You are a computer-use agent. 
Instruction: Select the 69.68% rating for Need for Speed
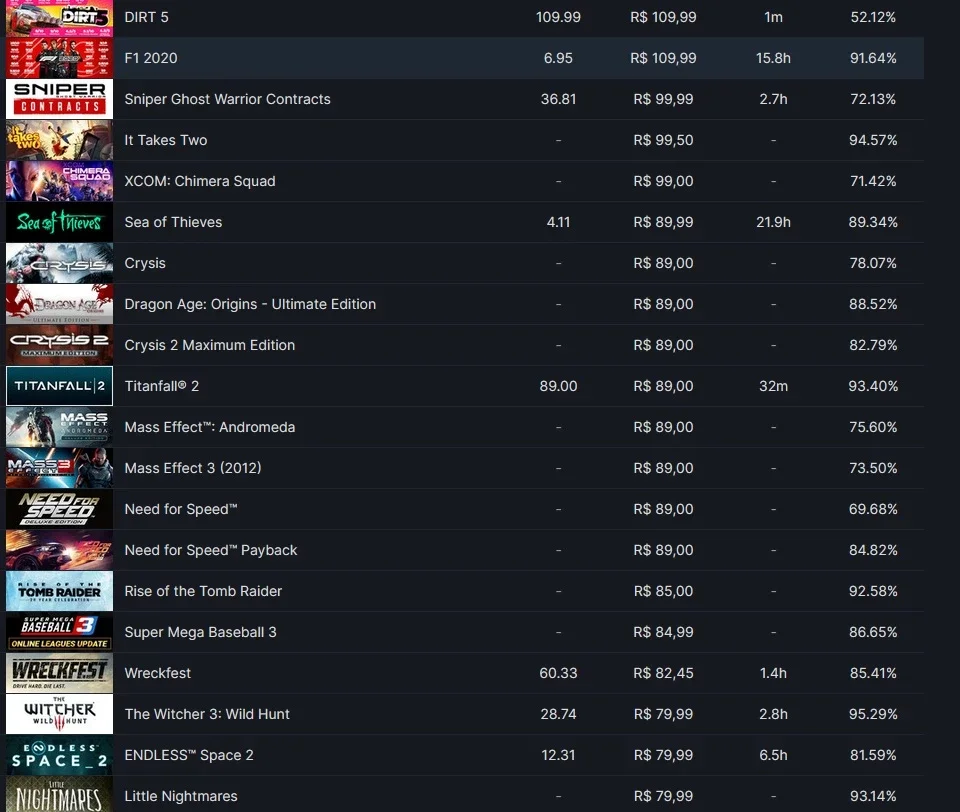click(873, 509)
